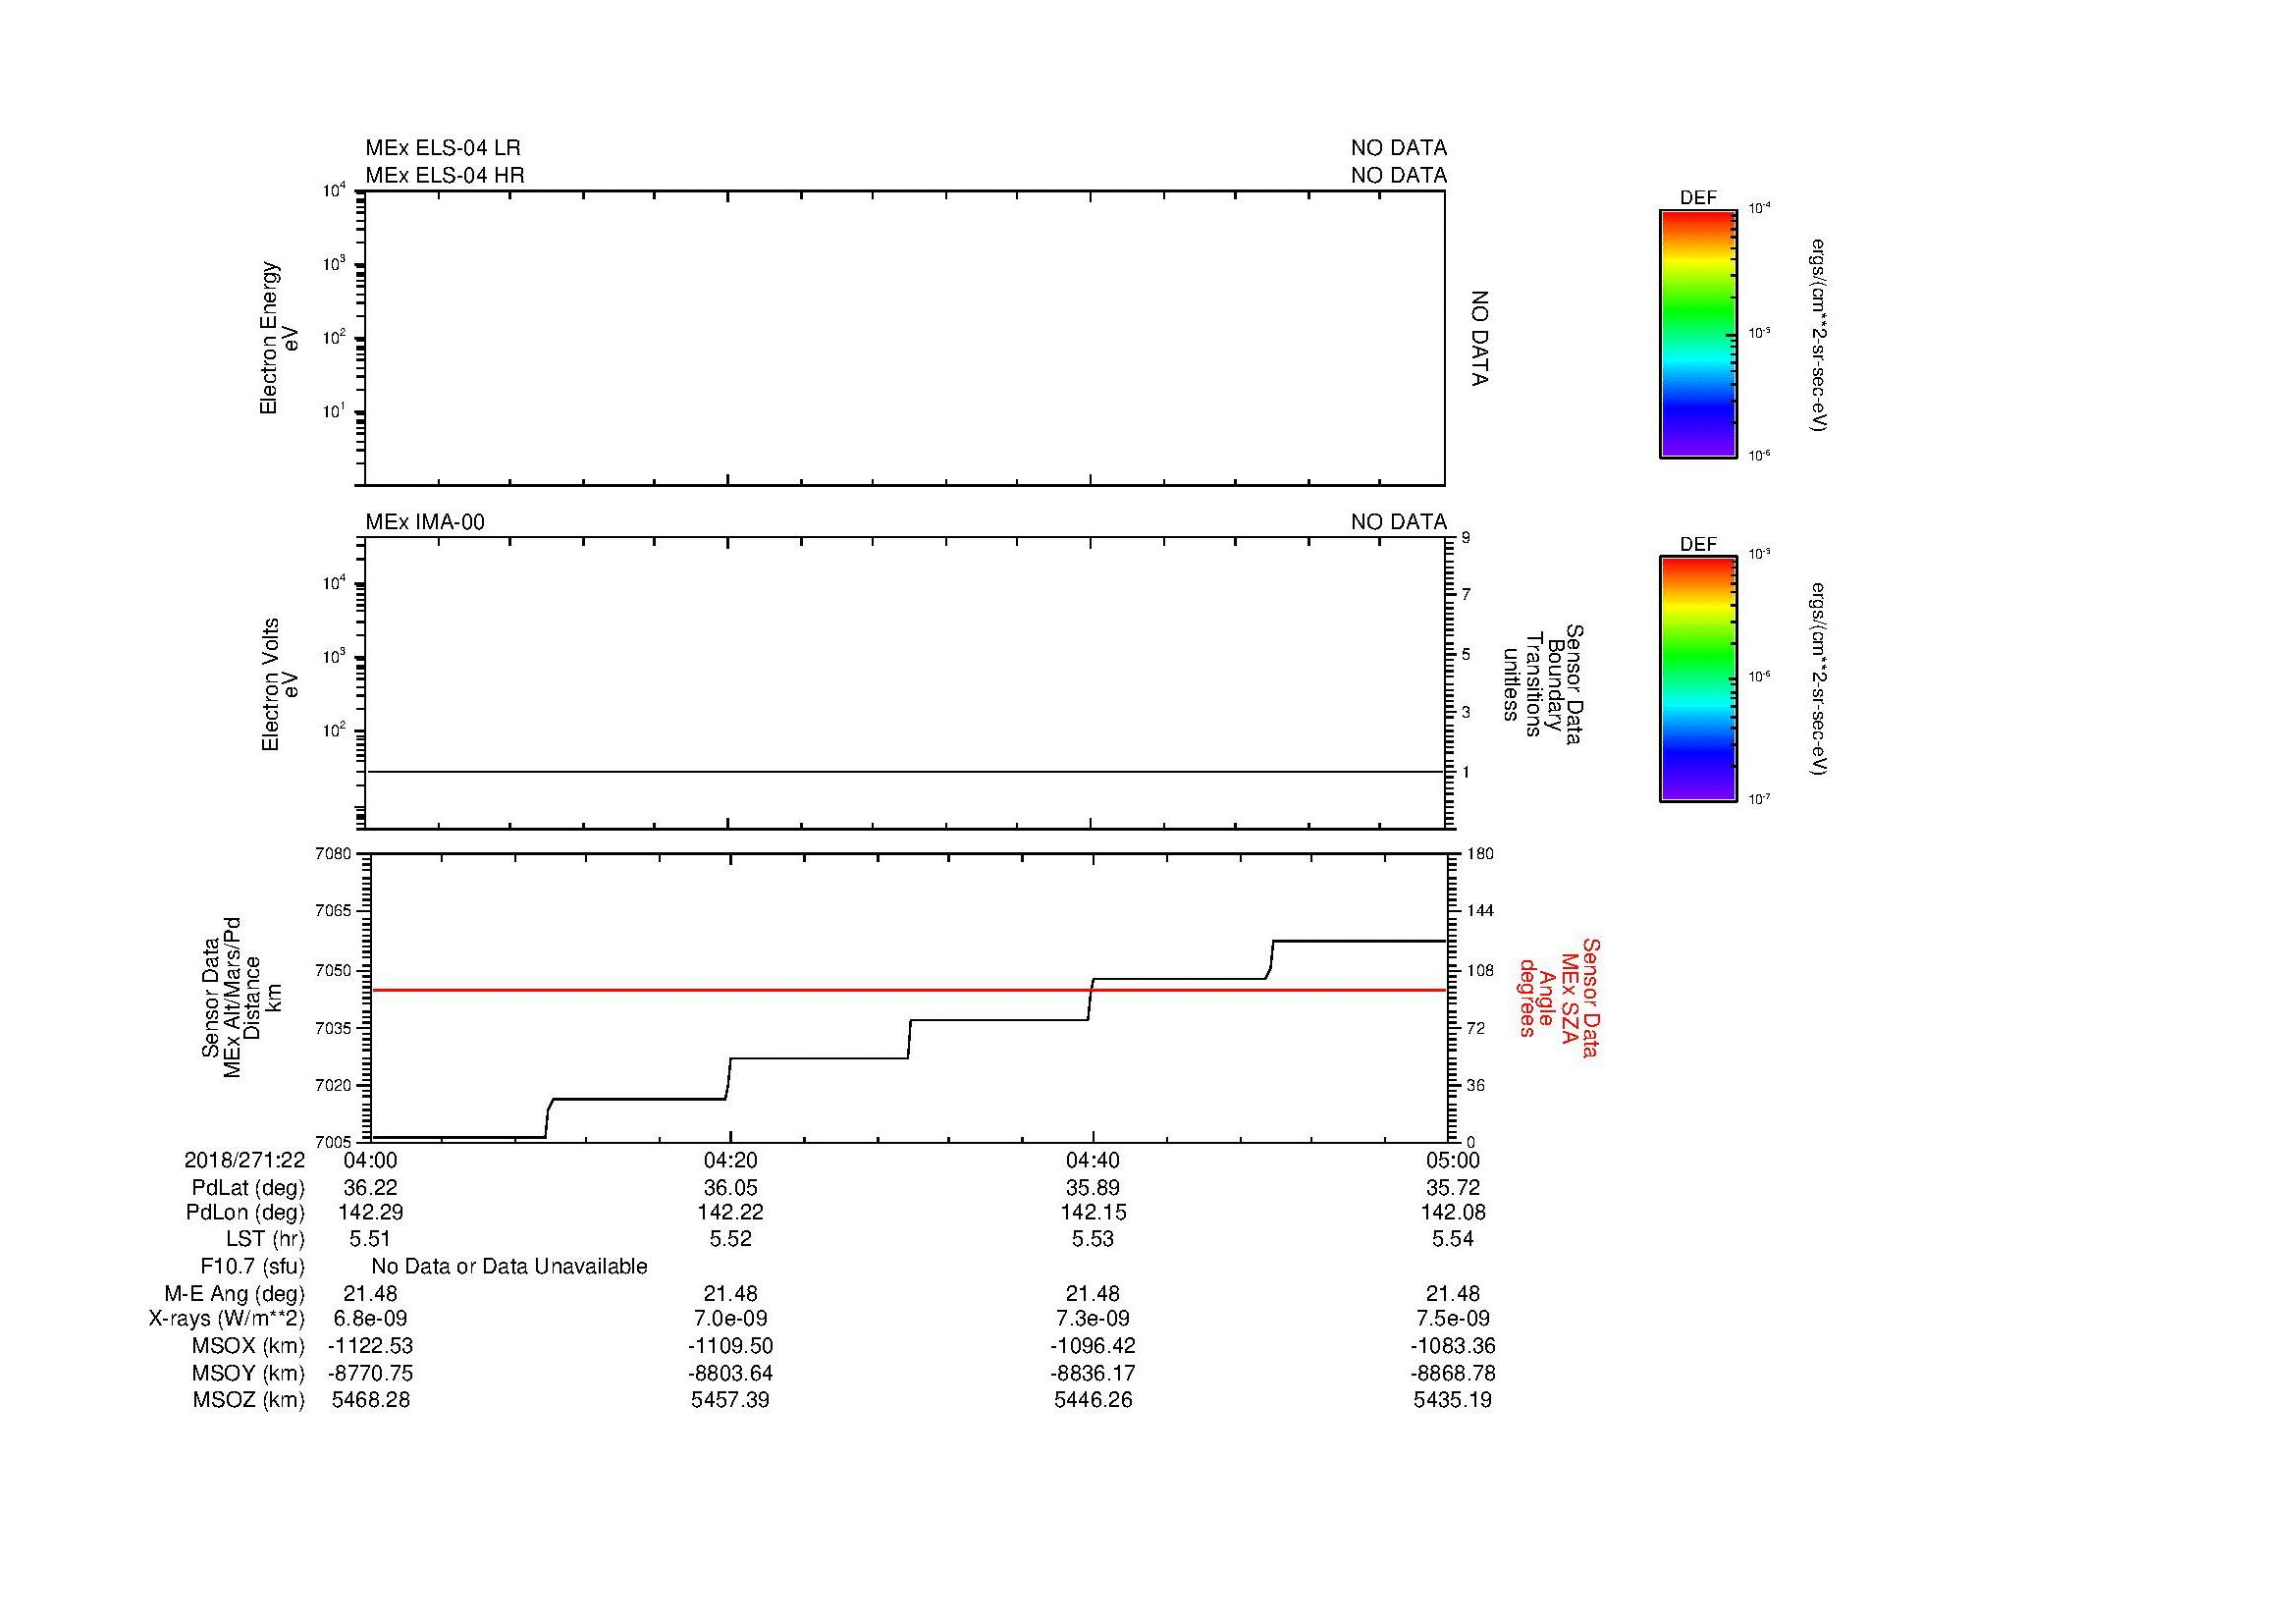This screenshot has height=1623, width=2296.
Task: Click the rotated 'NO DATA' text beside the top panel
Action: pos(1480,339)
